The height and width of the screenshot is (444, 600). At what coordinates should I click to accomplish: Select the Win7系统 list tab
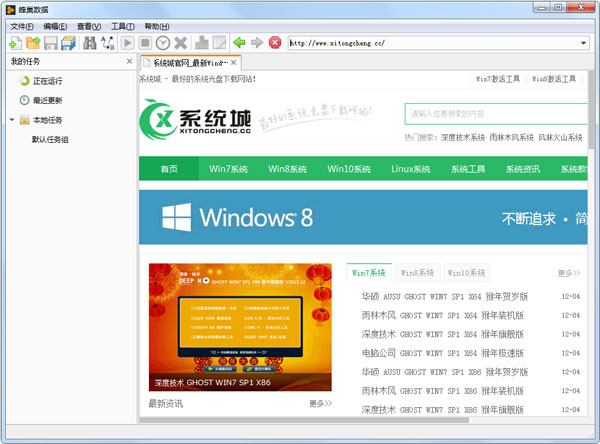[x=369, y=273]
